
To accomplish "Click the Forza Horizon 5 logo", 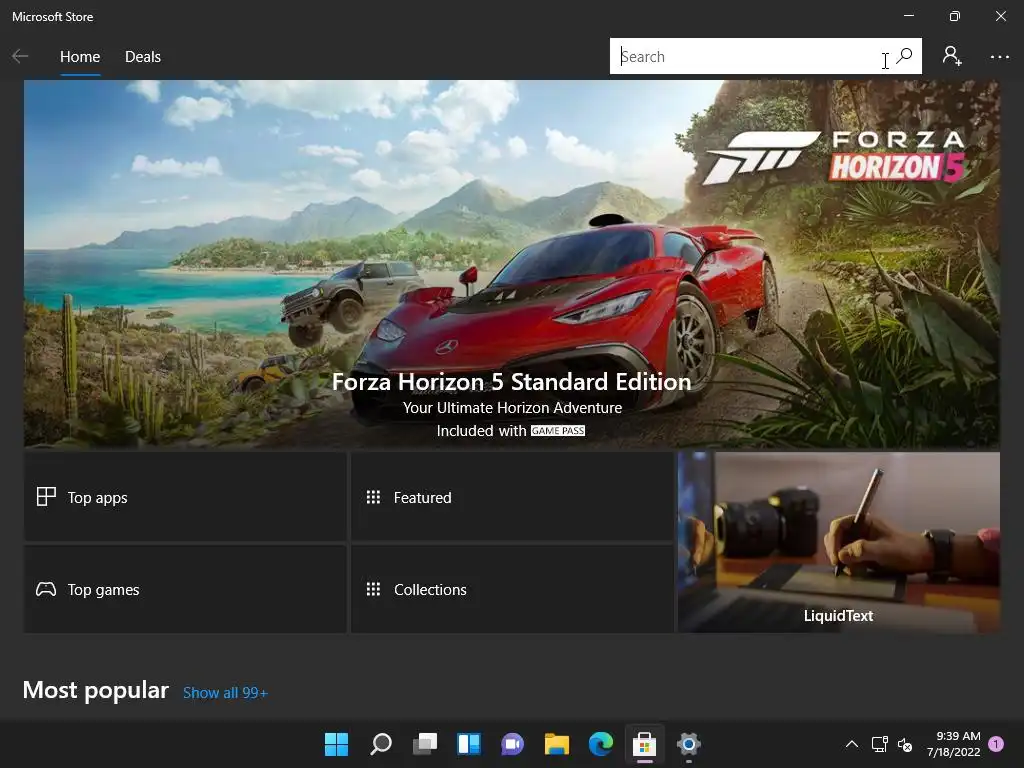I will [x=835, y=157].
